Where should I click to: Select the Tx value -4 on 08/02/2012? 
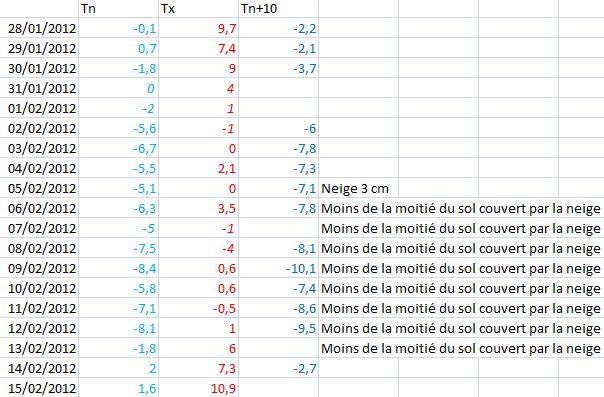[198, 248]
